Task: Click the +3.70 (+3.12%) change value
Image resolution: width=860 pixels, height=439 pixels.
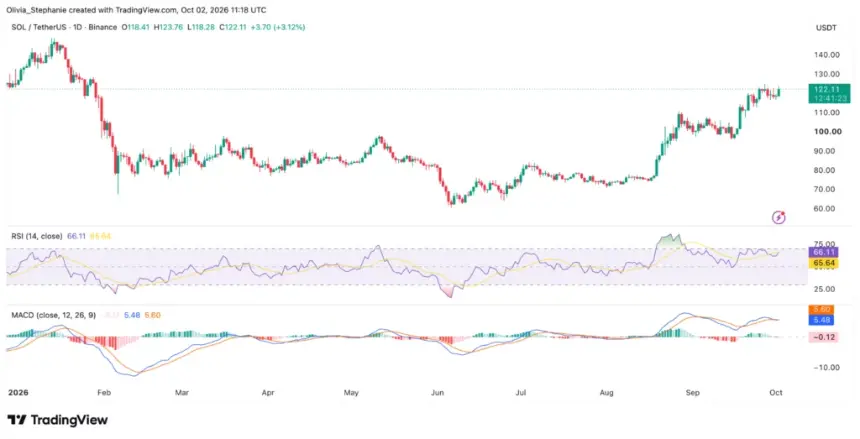Action: (280, 27)
